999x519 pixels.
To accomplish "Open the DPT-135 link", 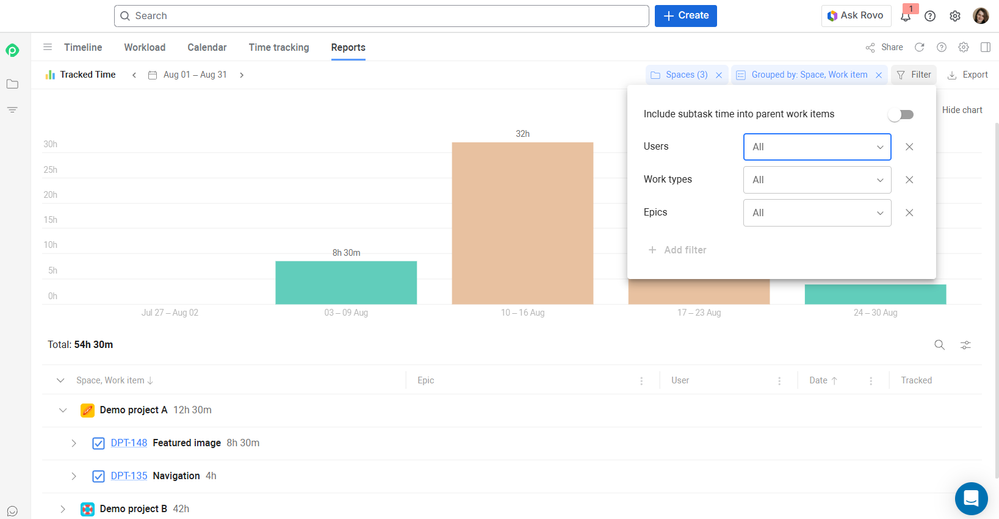I will [129, 476].
